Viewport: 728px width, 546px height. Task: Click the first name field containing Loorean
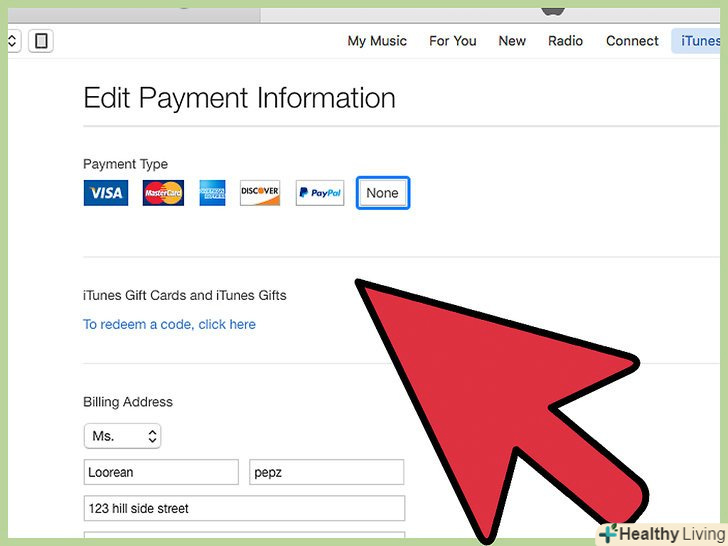[161, 472]
